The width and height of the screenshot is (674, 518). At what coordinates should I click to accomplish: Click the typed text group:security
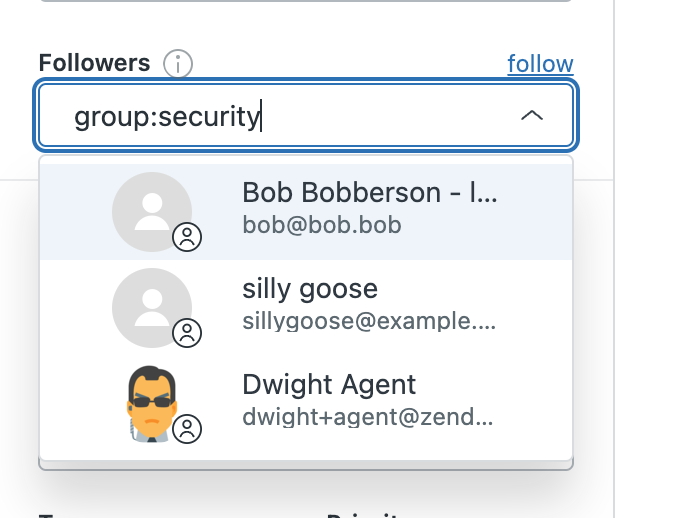pyautogui.click(x=167, y=117)
